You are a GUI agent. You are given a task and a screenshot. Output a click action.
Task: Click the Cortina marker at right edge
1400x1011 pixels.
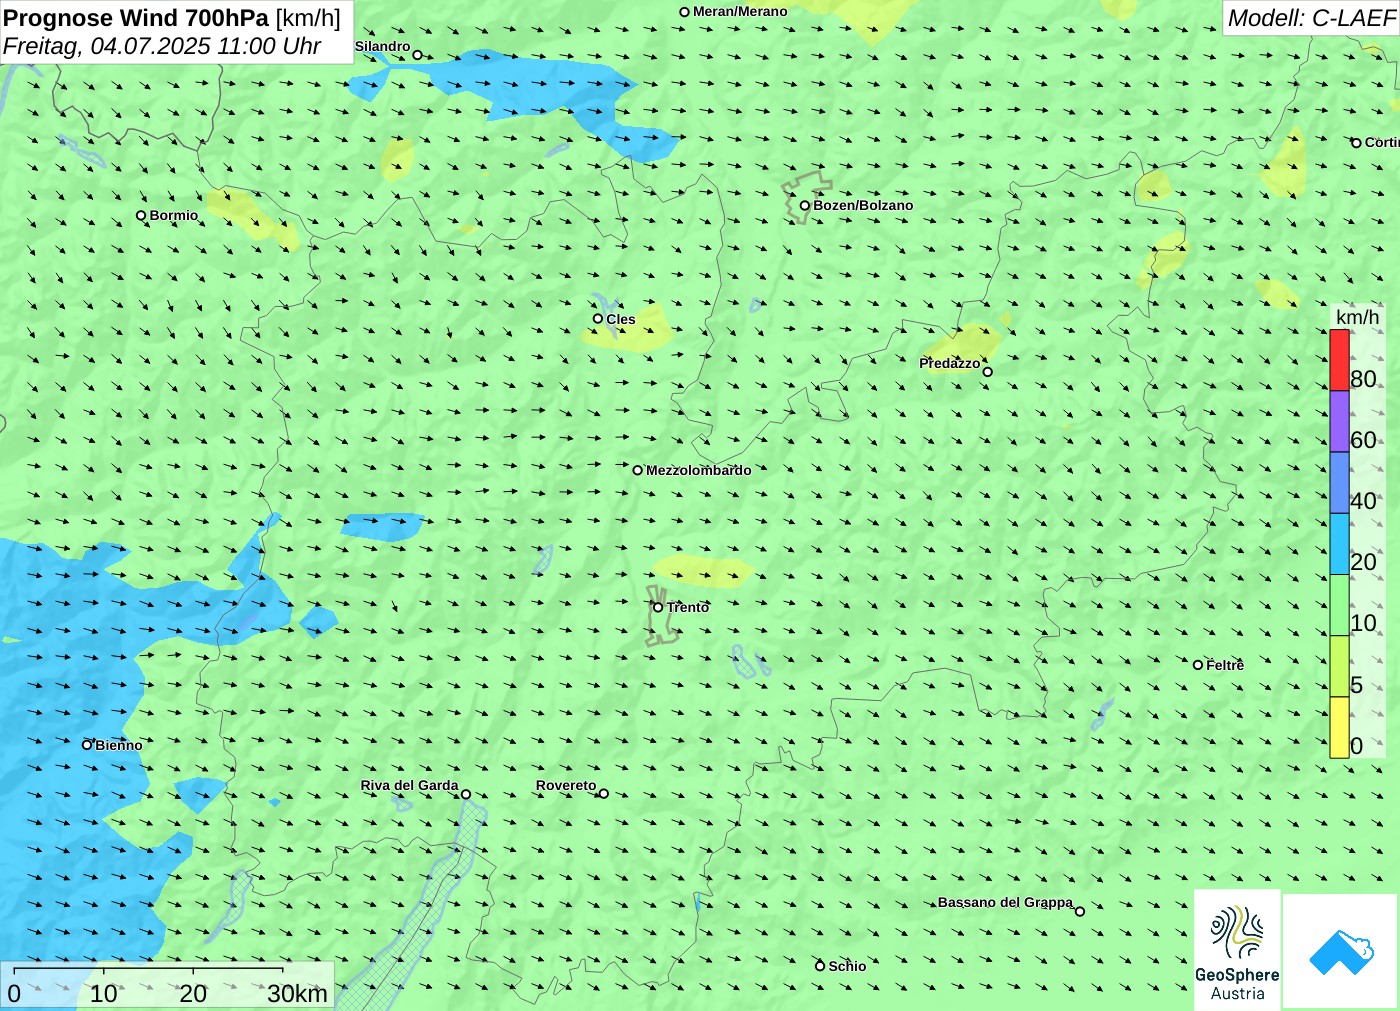coord(1356,143)
